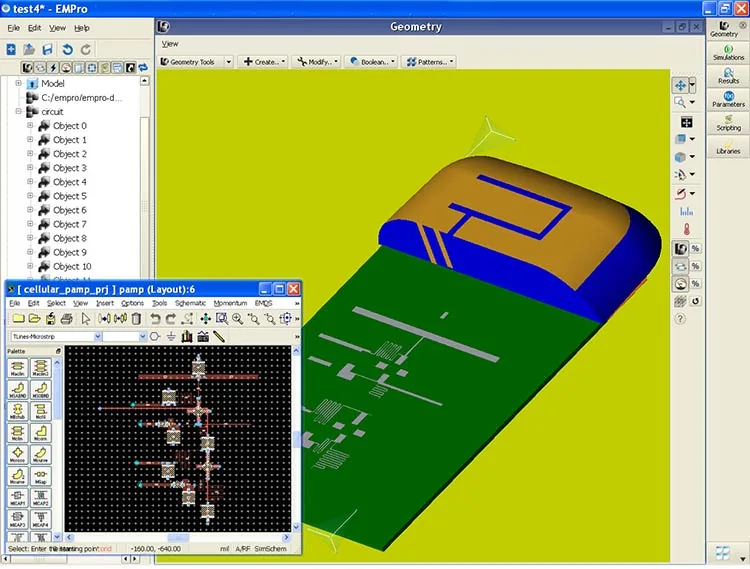Click the Layout window horizontal scrollbar thumb
This screenshot has height=569, width=750.
[x=178, y=538]
